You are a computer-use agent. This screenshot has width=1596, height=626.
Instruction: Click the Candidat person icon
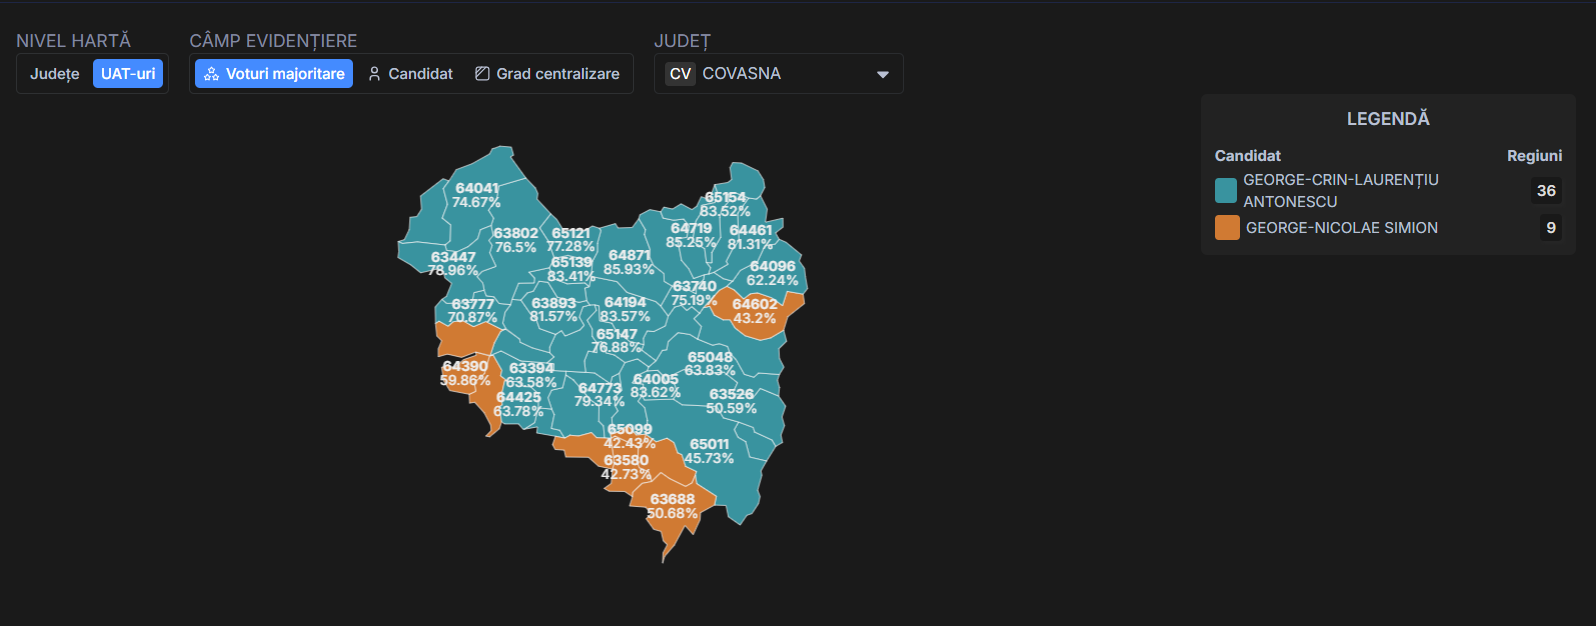375,74
